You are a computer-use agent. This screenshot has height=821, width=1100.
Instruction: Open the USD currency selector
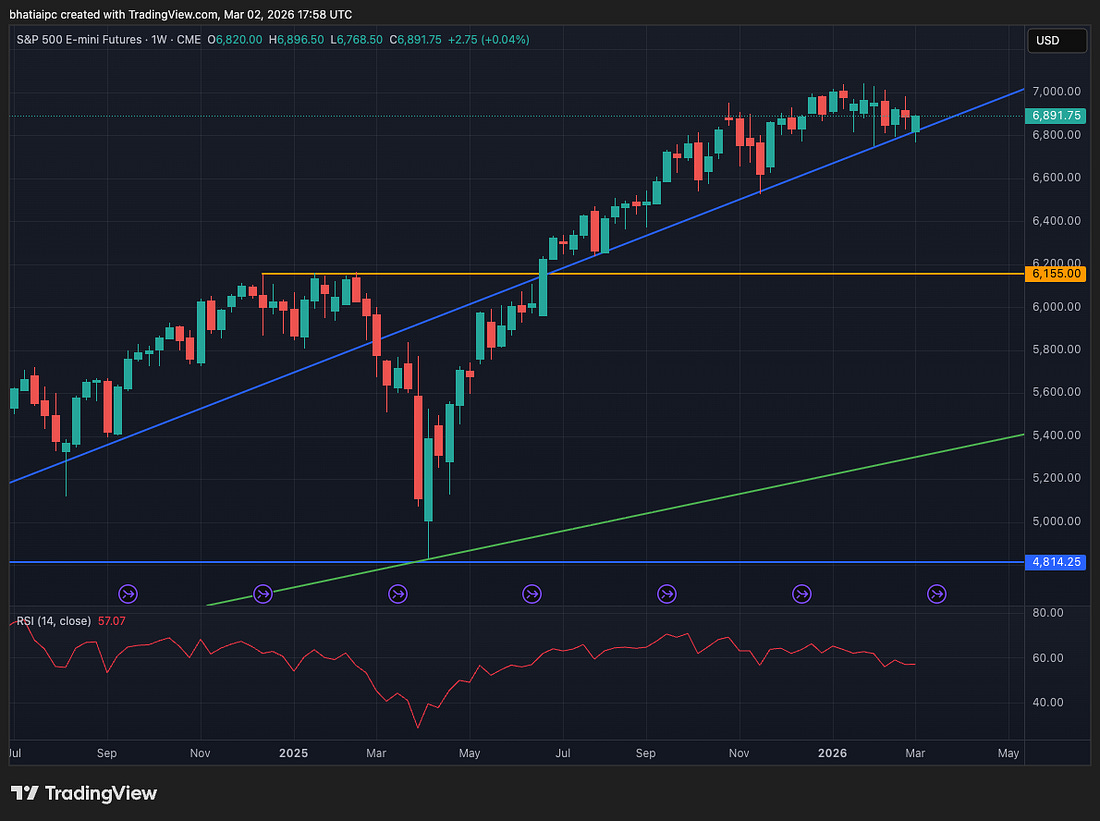point(1056,41)
